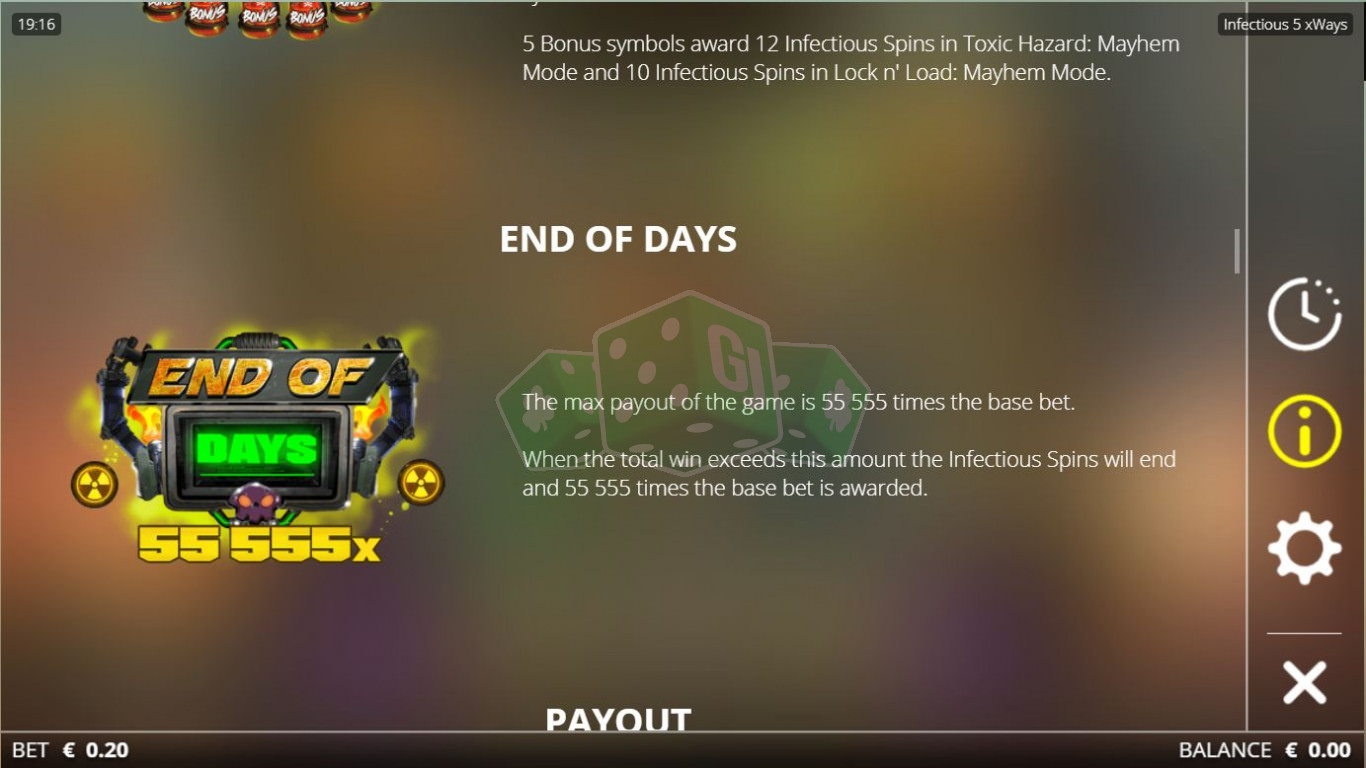1366x768 pixels.
Task: Open the settings gear icon
Action: click(1305, 548)
